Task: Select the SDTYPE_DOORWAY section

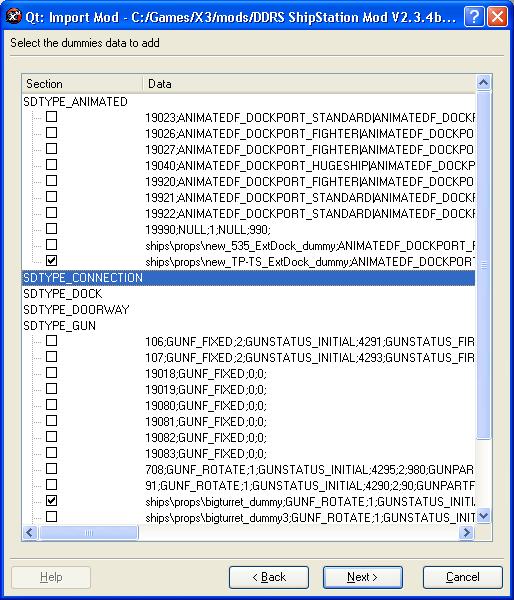Action: [x=76, y=310]
